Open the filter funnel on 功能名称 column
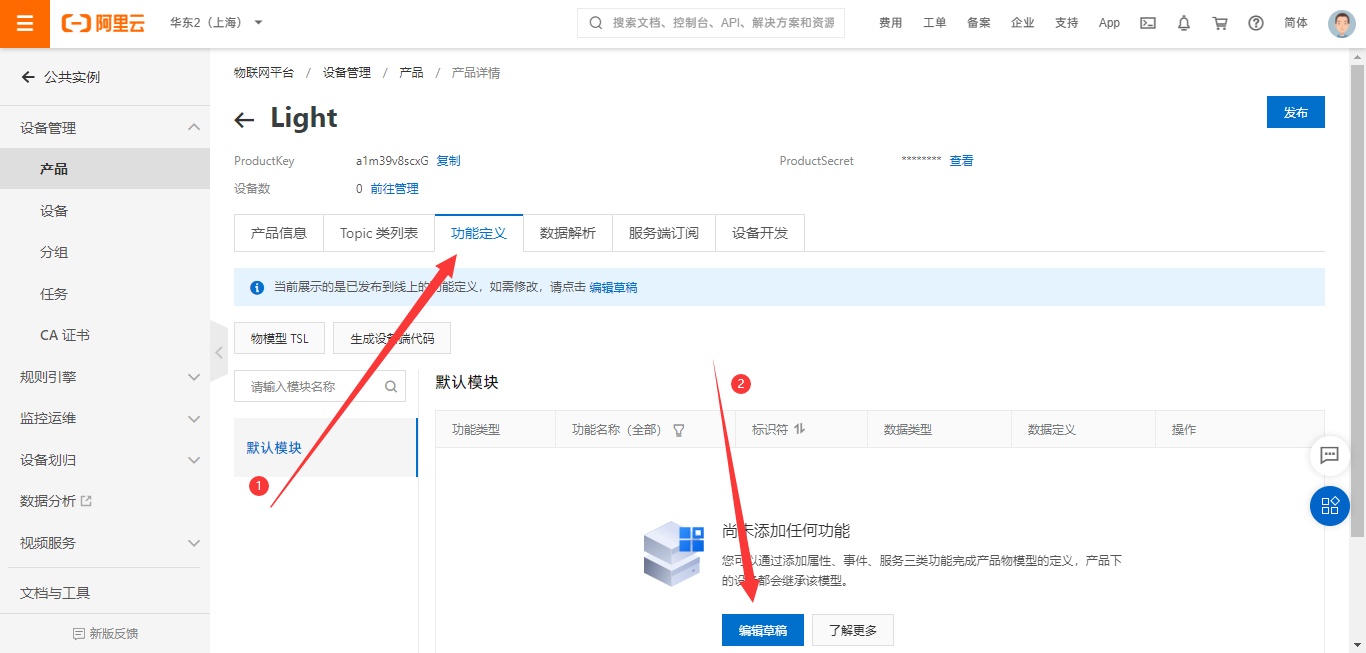This screenshot has width=1366, height=653. pyautogui.click(x=679, y=428)
